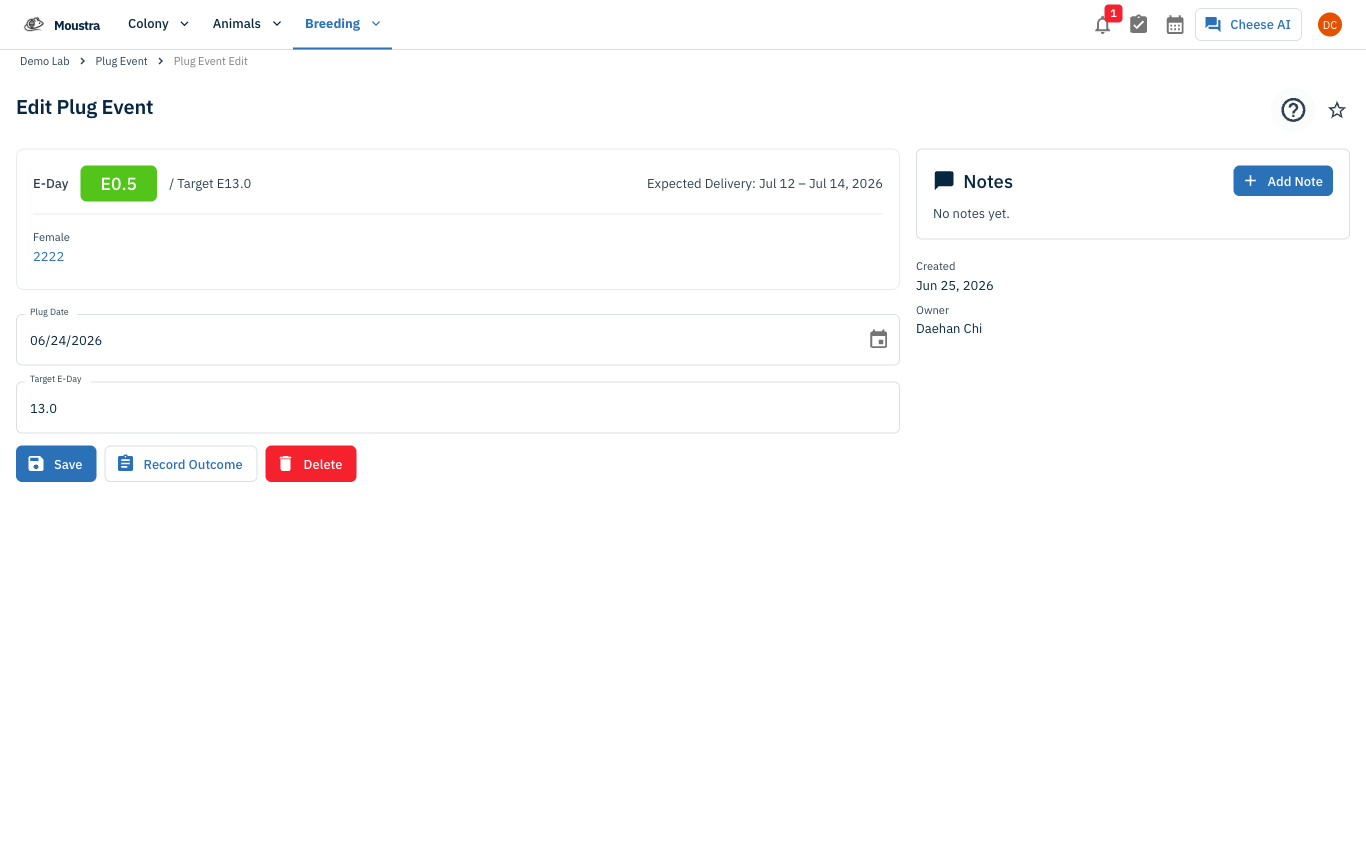Open the help question mark icon
Screen dimensions: 1366x854
pos(1293,110)
